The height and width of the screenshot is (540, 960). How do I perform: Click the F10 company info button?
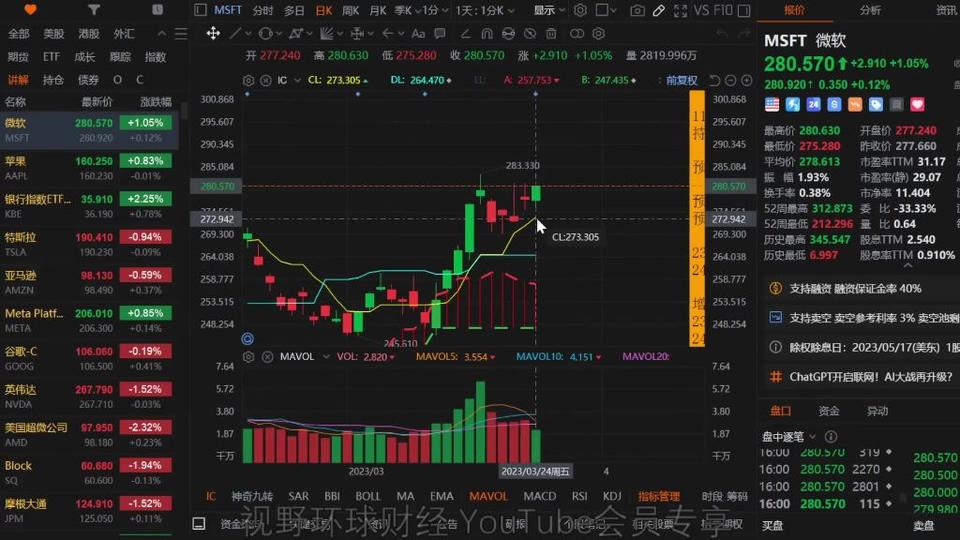pos(722,10)
